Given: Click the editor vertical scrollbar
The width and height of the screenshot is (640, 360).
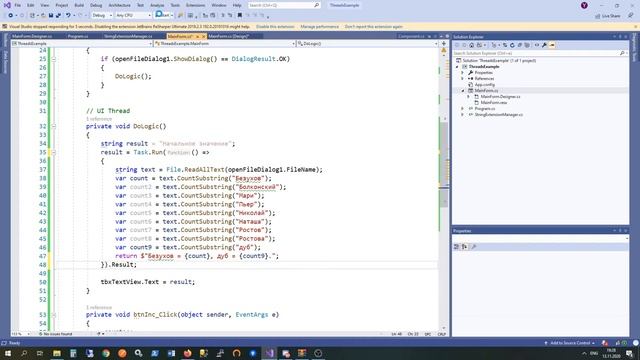Looking at the screenshot, I should [444, 188].
